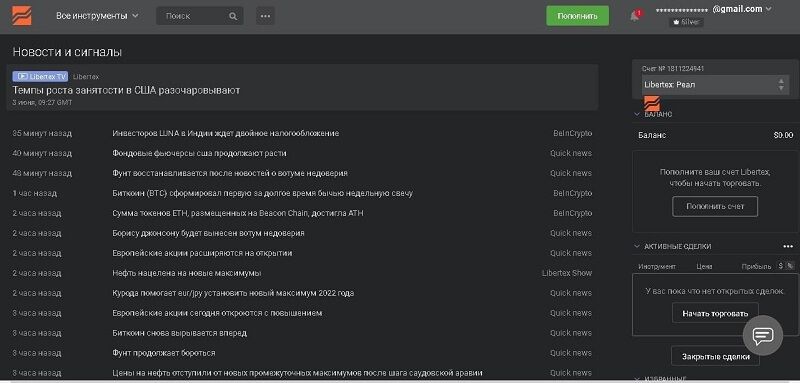Open notifications via the bell icon
The image size is (800, 383).
point(634,16)
